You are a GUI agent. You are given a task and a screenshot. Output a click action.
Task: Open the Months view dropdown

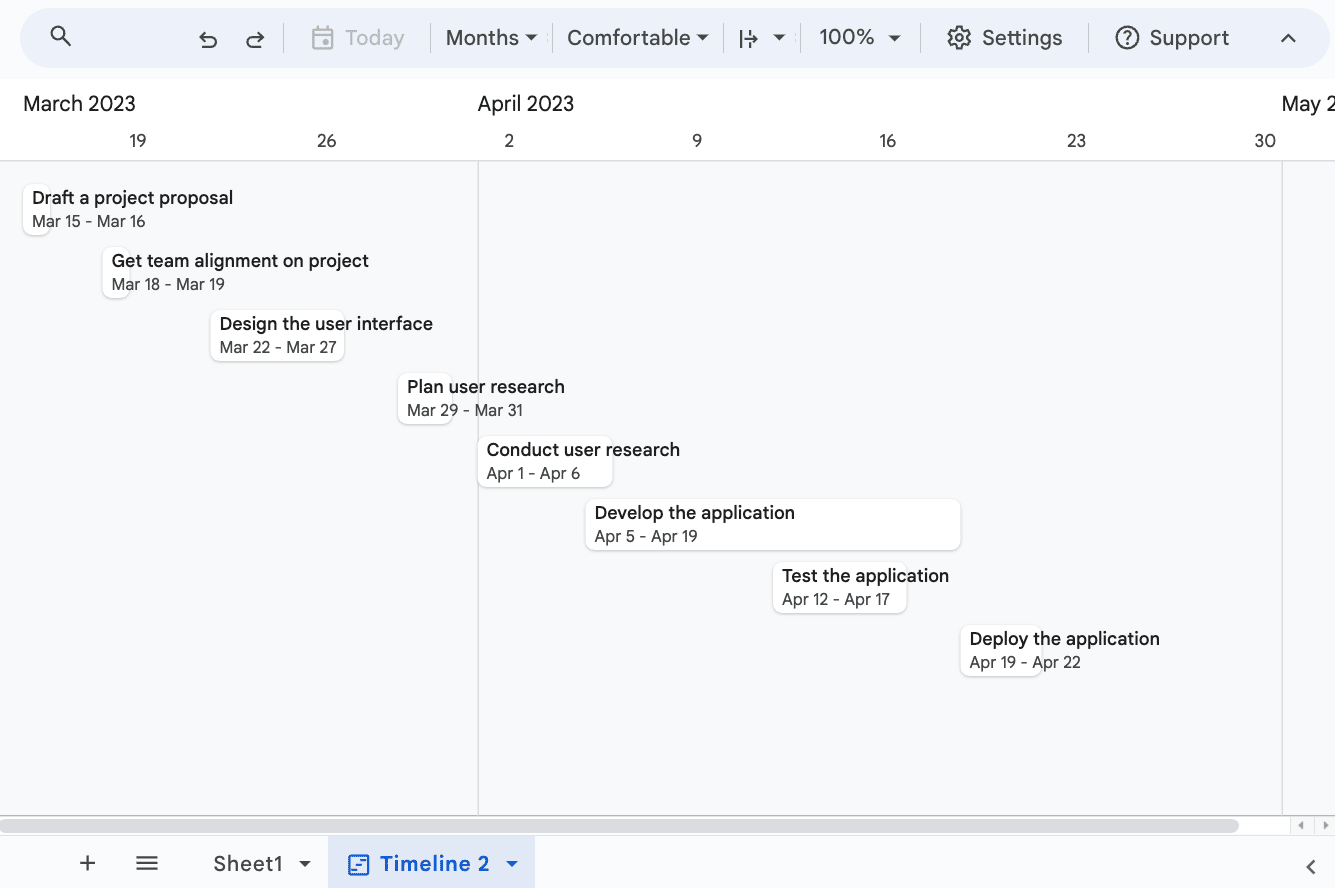click(x=491, y=38)
